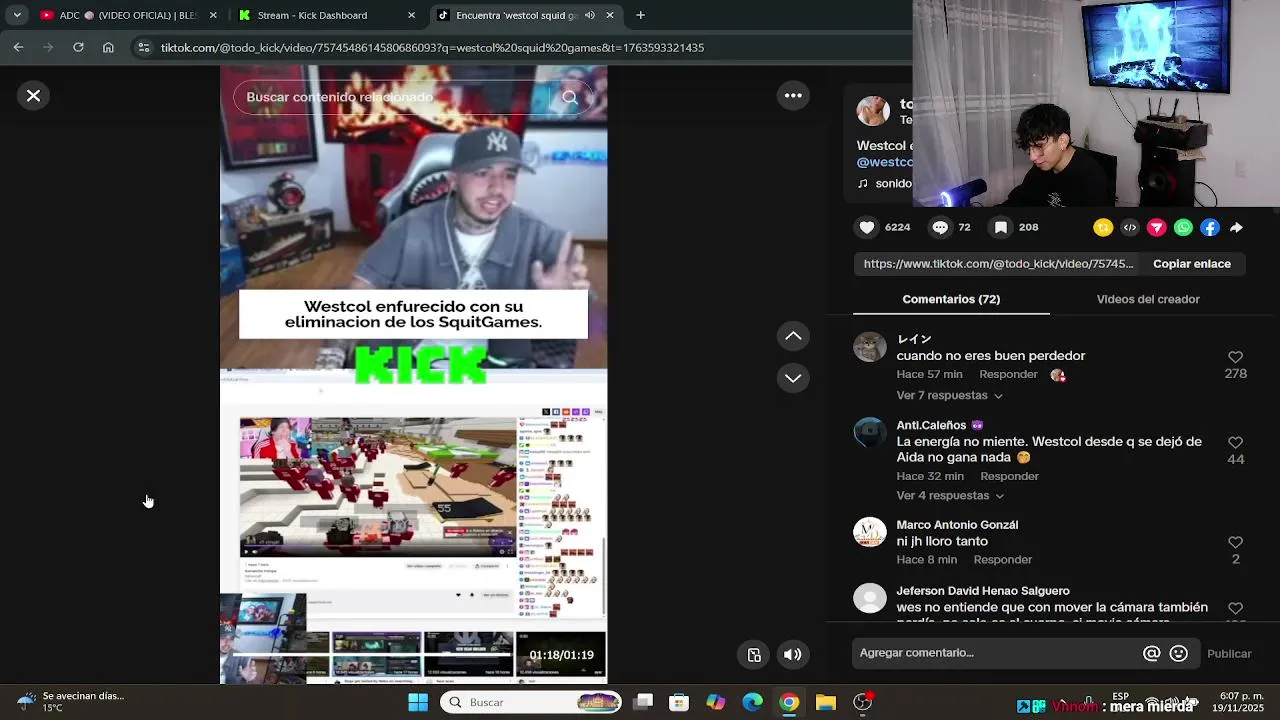Open the weather widget showing 15°C
The height and width of the screenshot is (720, 1280).
70,702
